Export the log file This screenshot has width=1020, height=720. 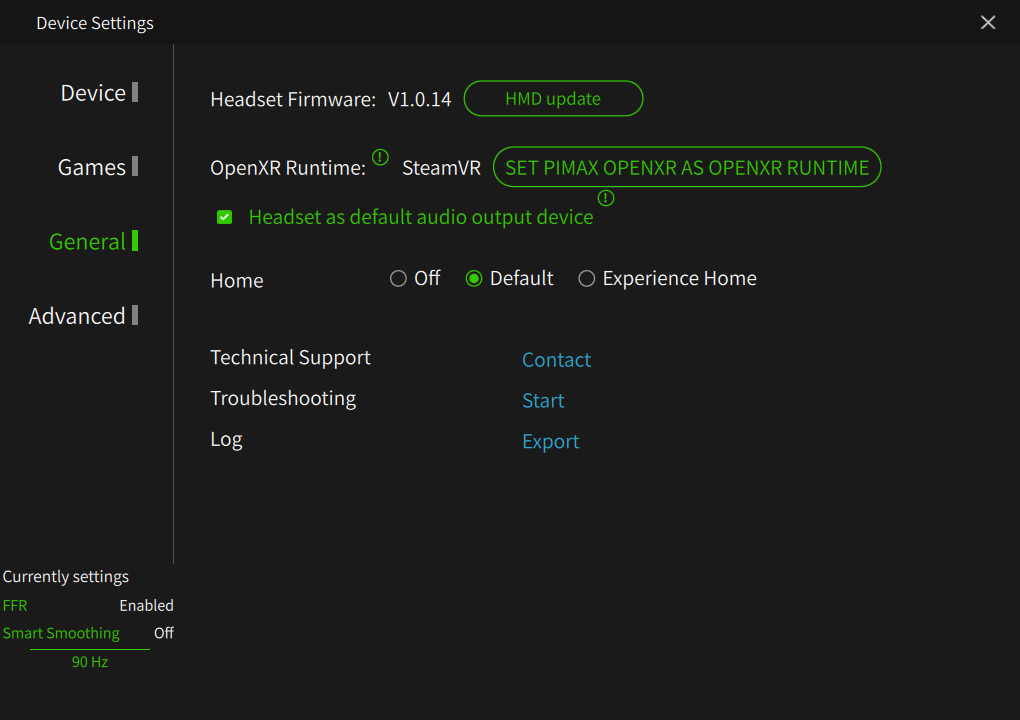tap(550, 442)
